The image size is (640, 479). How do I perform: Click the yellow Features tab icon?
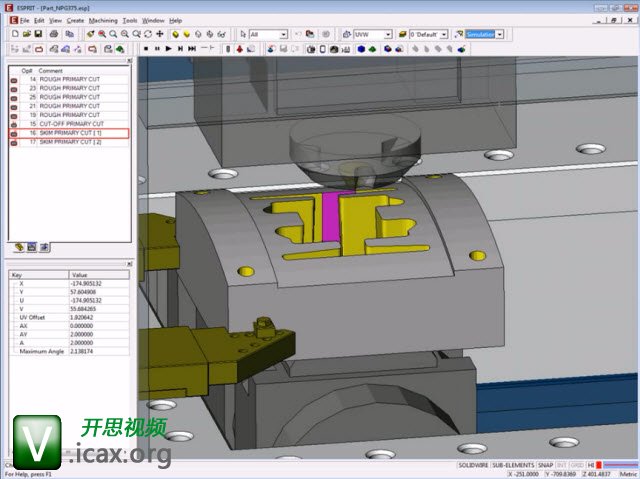click(19, 247)
